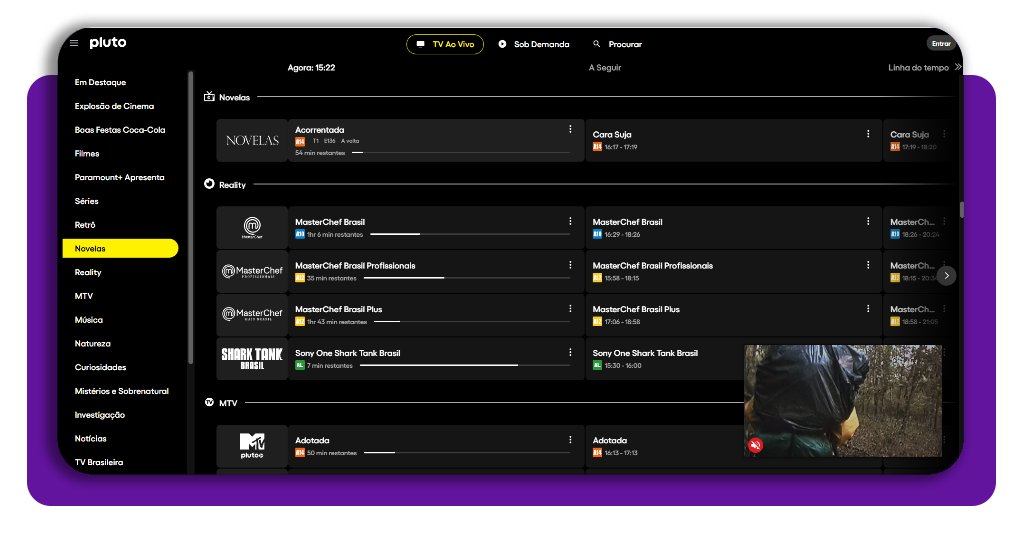
Task: Open three-dot menu for Cara Suja 16:17
Action: 868,134
